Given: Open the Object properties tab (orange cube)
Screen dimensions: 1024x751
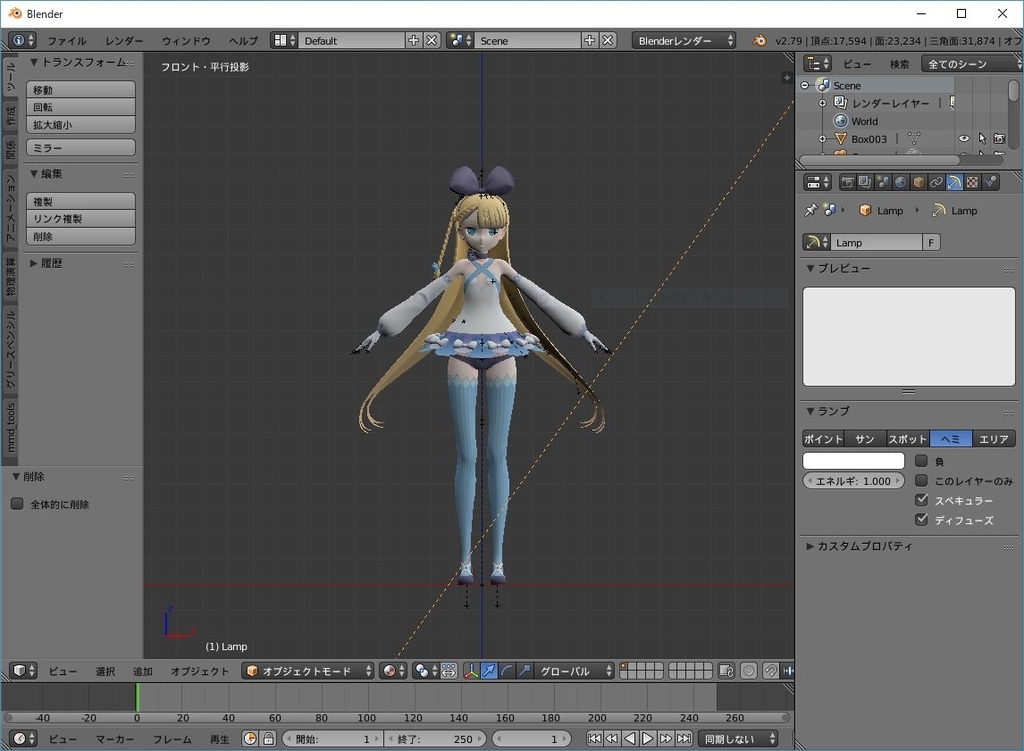Looking at the screenshot, I should click(x=918, y=182).
